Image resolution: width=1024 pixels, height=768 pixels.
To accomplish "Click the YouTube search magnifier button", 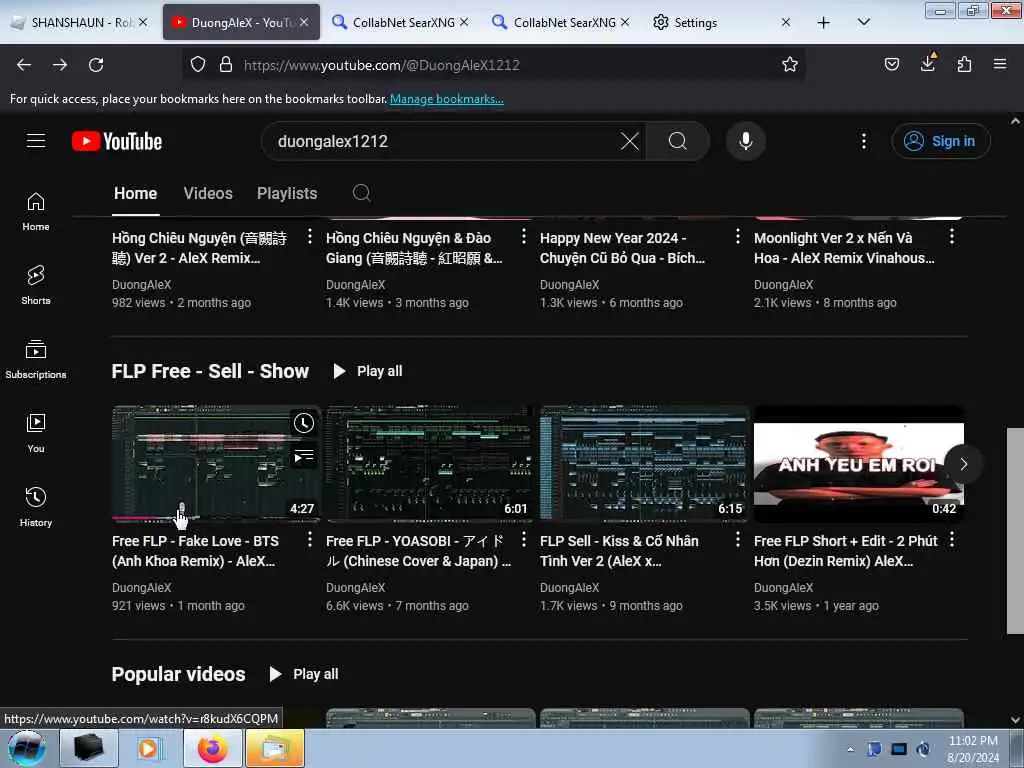I will tap(678, 141).
